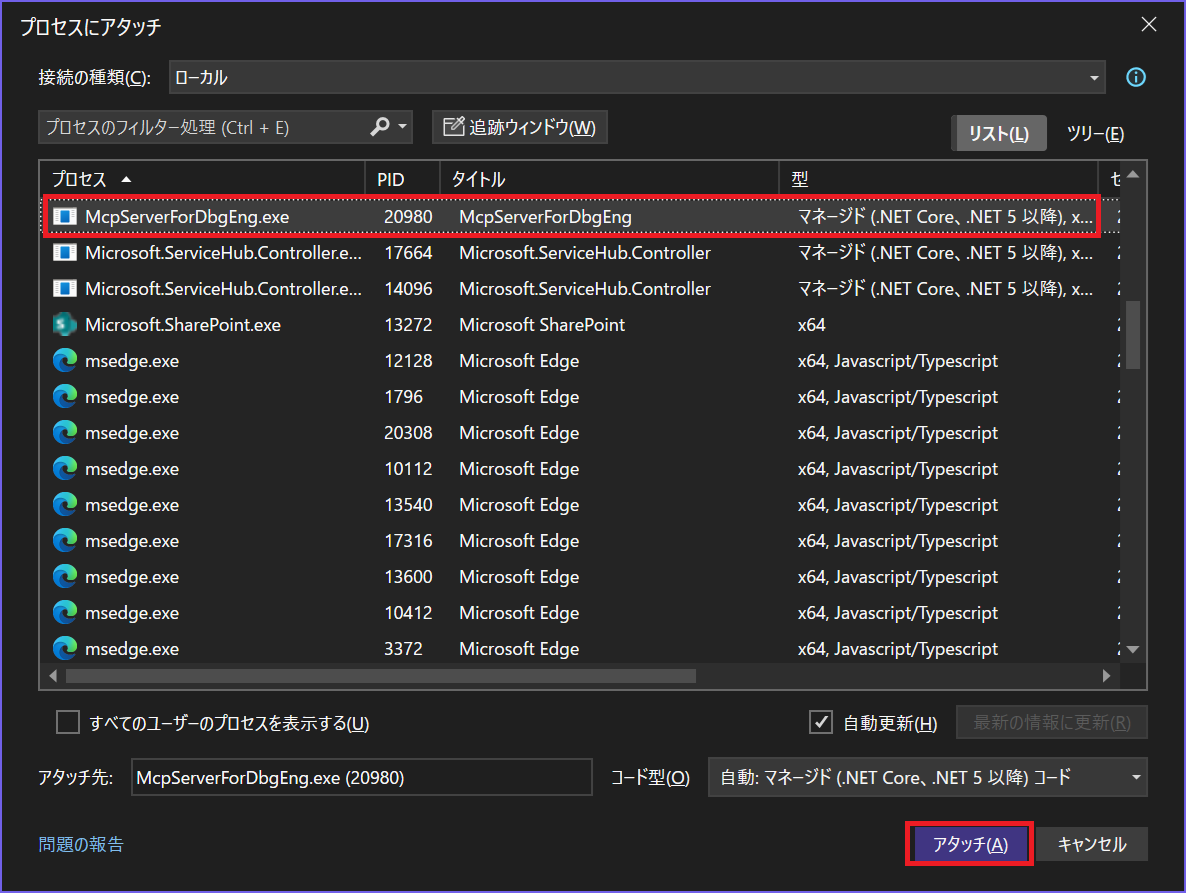Select the McpServerForDbgEng.exe row name

click(187, 217)
